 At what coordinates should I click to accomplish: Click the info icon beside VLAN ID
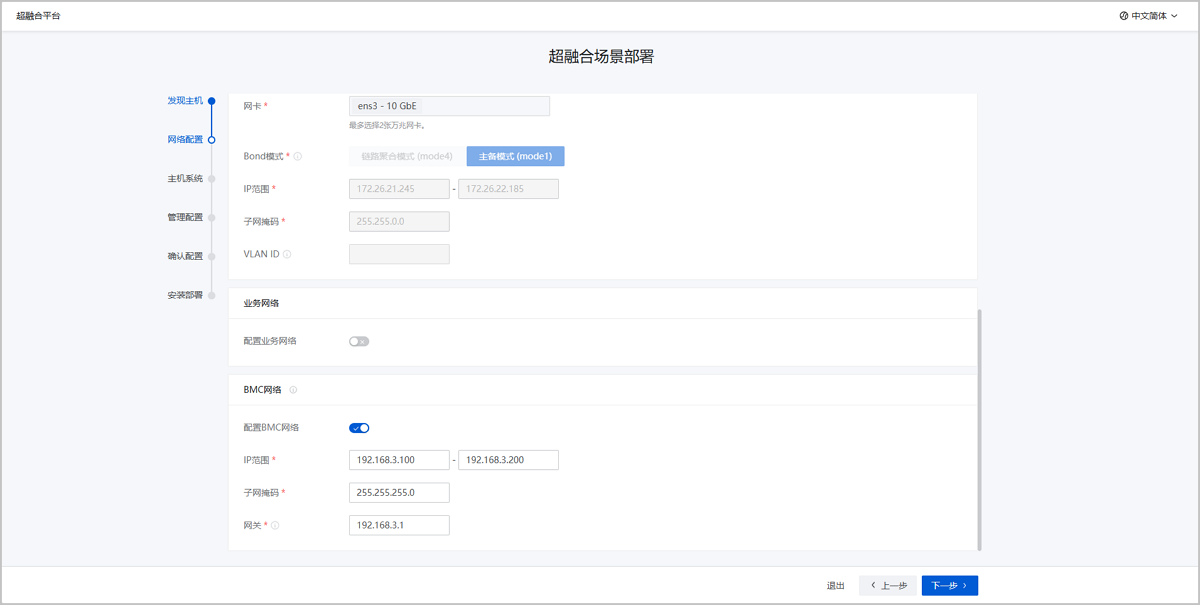(287, 254)
